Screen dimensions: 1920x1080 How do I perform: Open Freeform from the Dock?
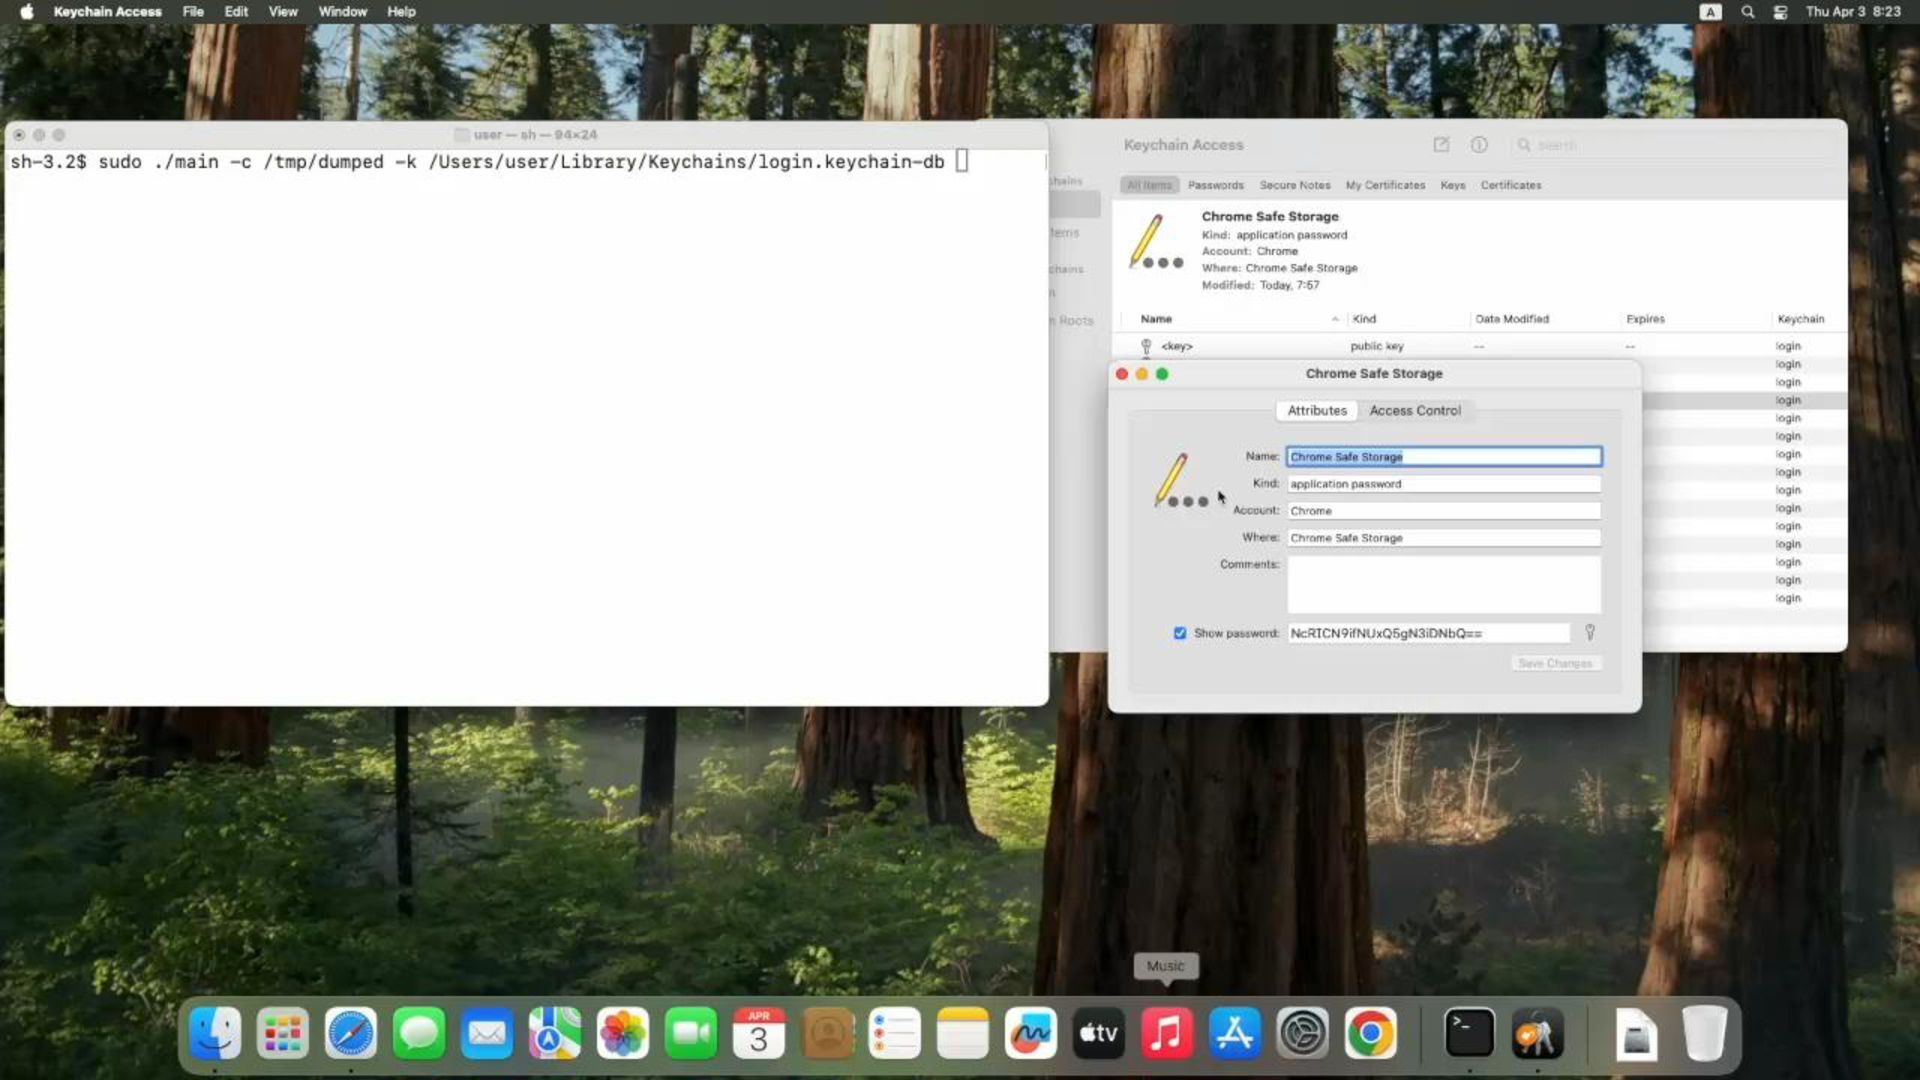point(1031,1033)
